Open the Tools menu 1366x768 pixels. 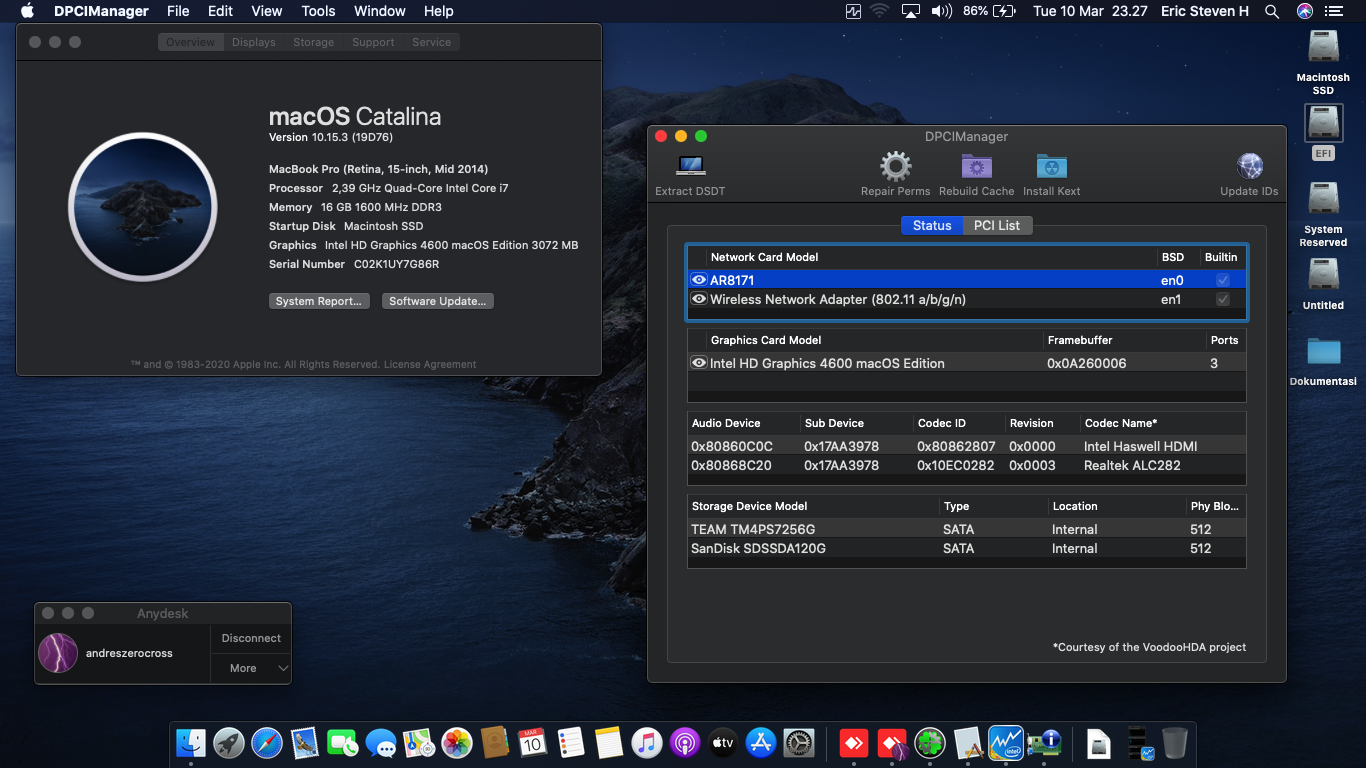click(318, 11)
